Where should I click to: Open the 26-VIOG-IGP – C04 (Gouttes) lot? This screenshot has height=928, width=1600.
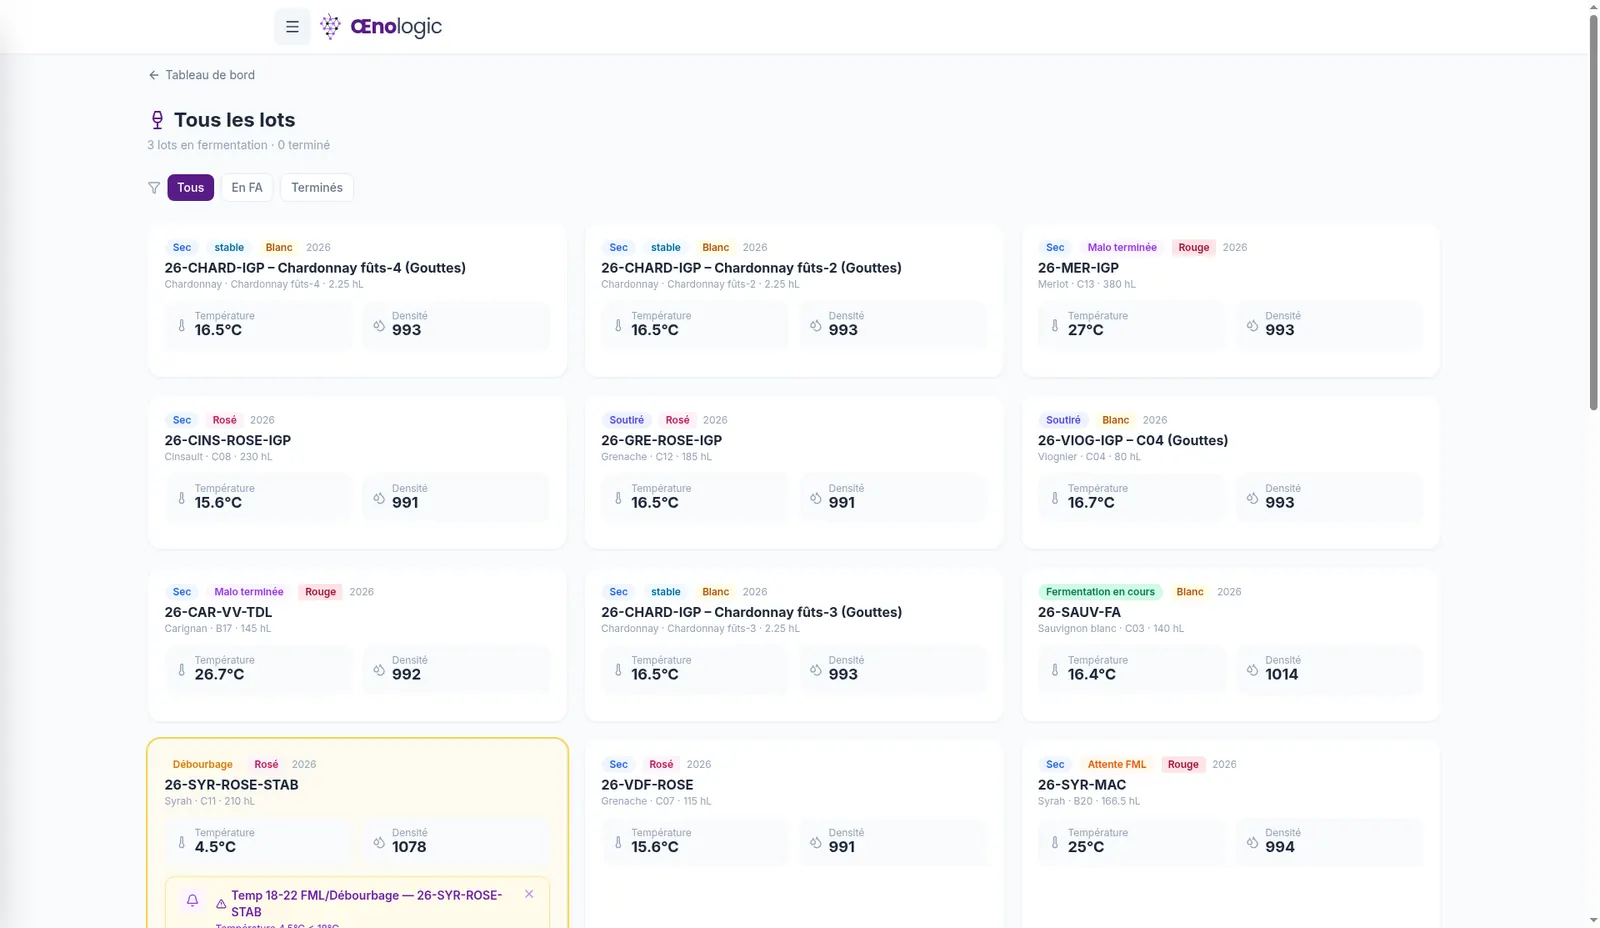1133,440
